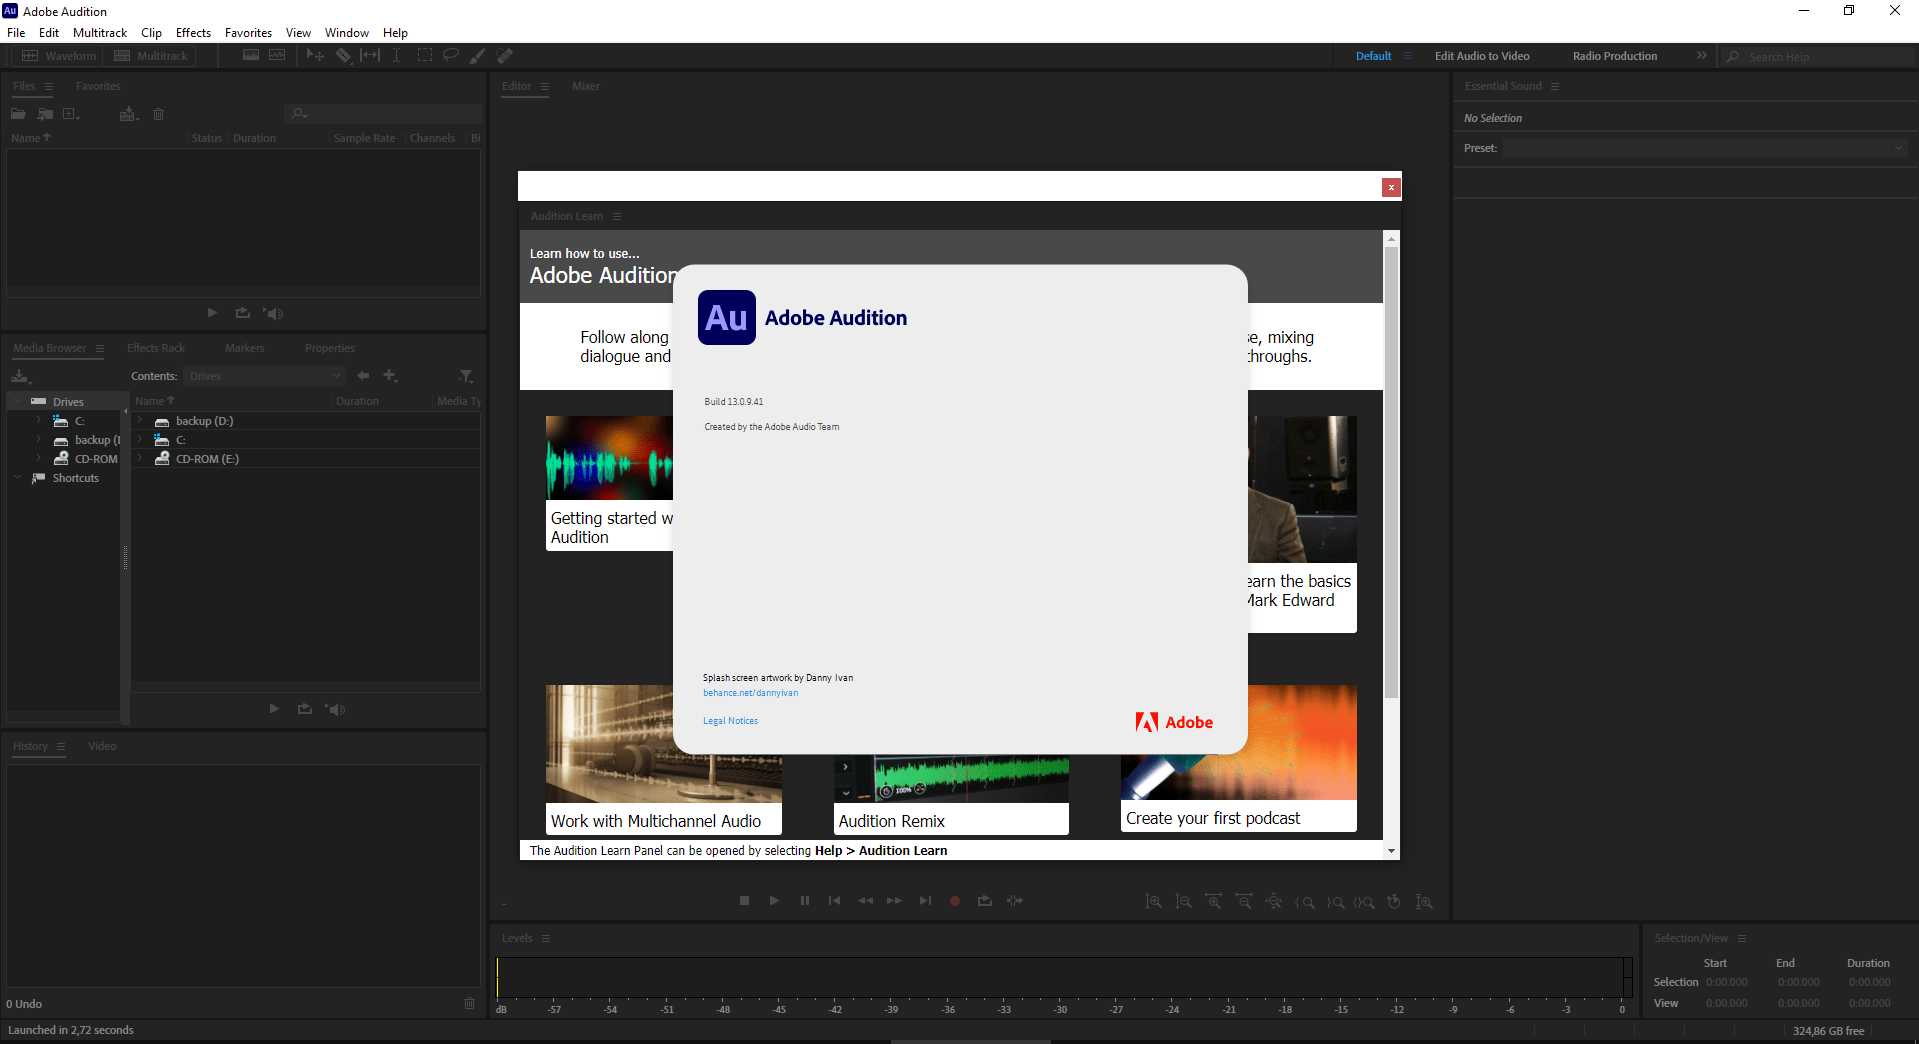Click the transport Stop button
The image size is (1919, 1044).
click(x=744, y=901)
